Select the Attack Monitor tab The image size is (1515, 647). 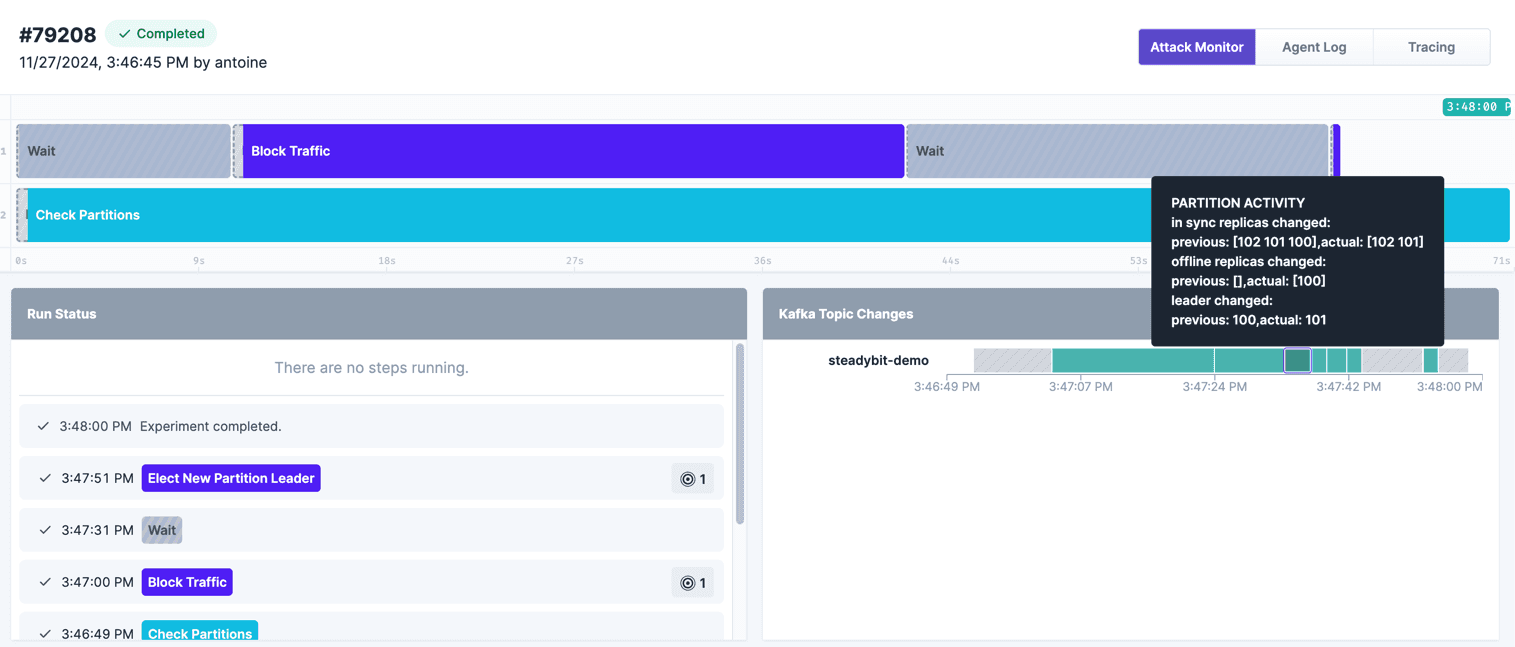pyautogui.click(x=1196, y=46)
